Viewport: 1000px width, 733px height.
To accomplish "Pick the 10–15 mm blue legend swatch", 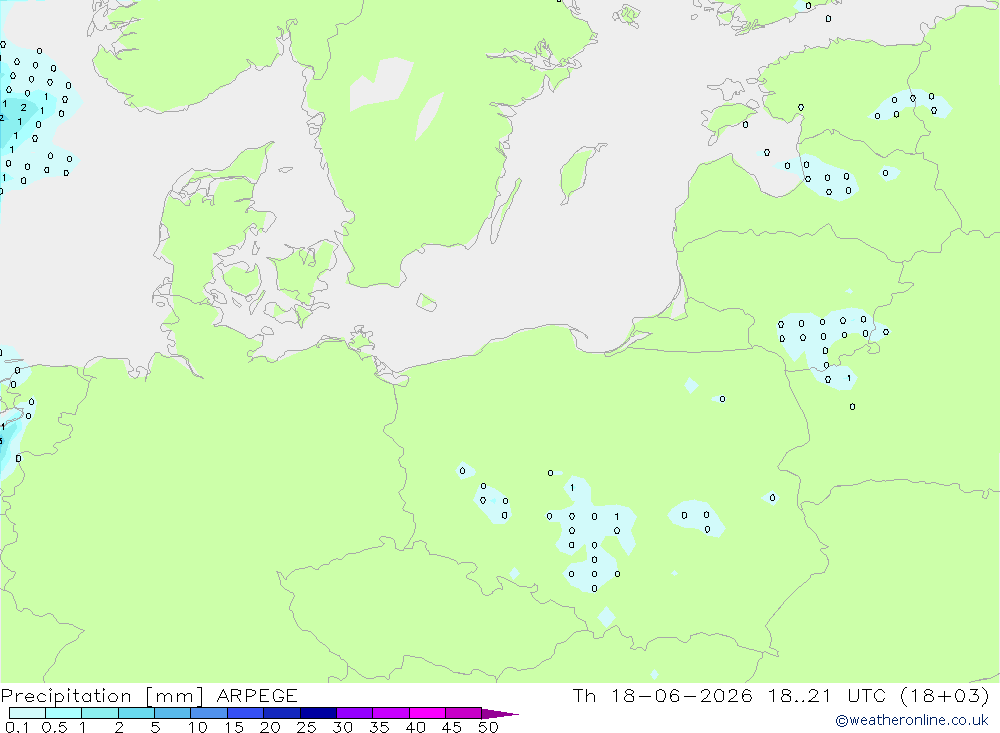I will [x=209, y=713].
